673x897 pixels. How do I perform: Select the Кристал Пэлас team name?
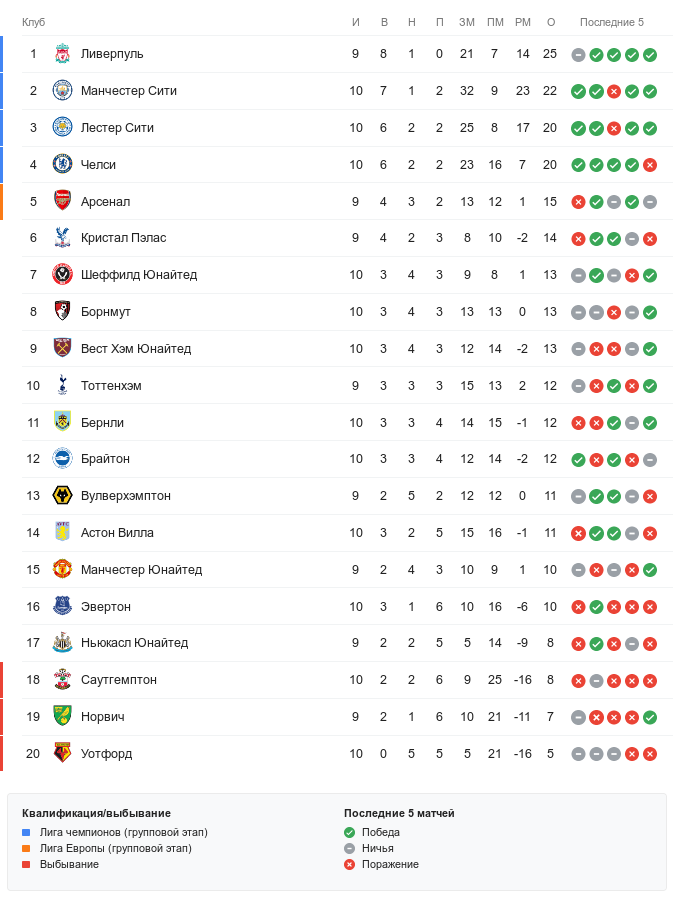123,238
